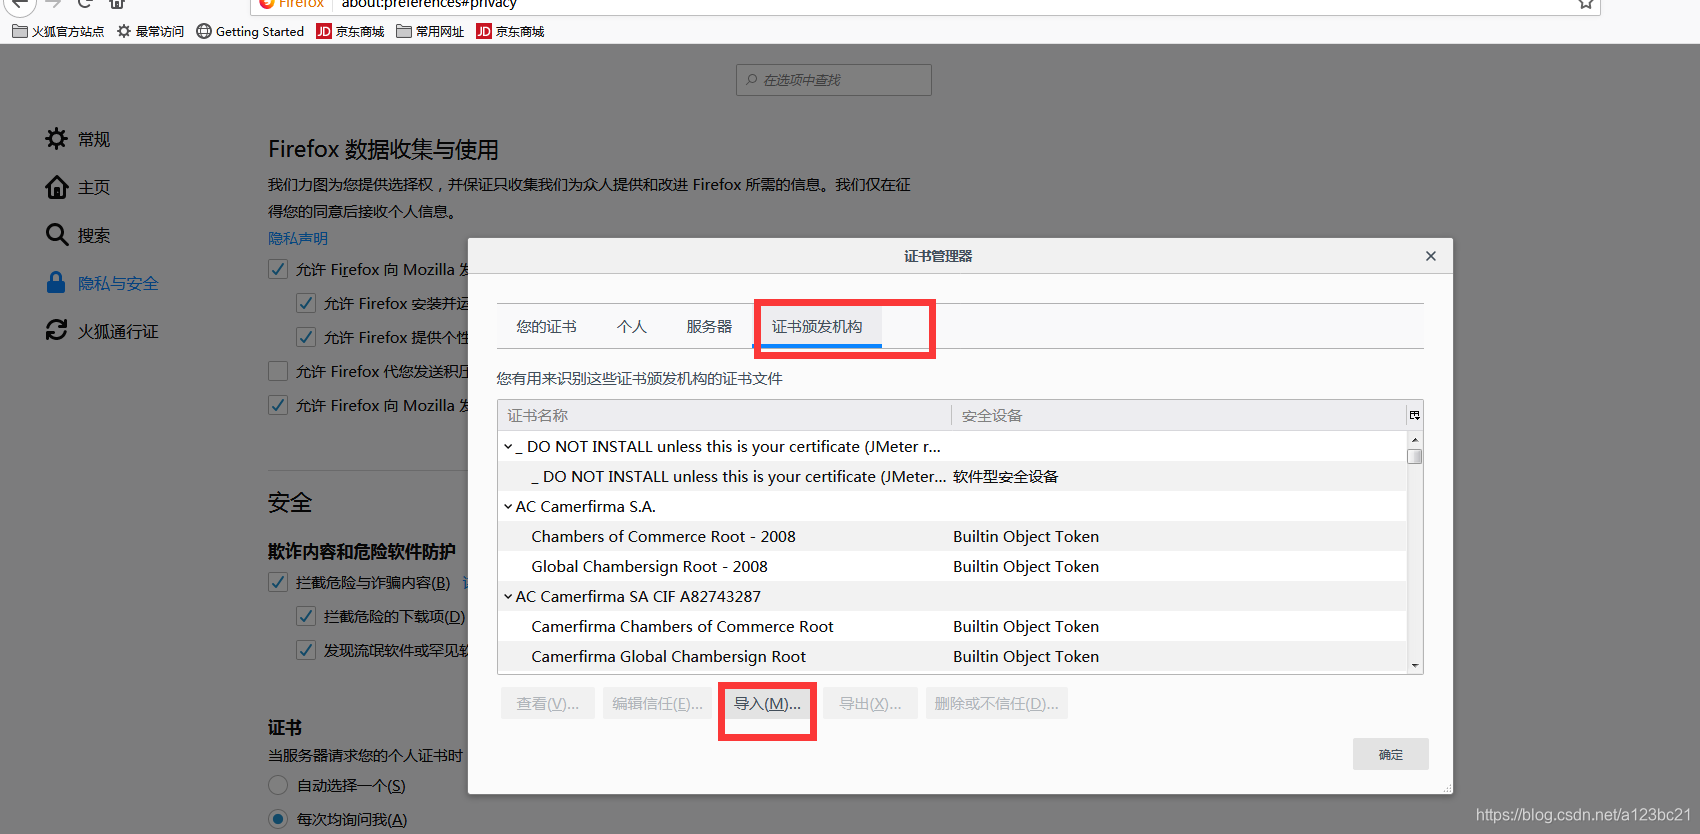Screen dimensions: 1700x834
Task: Select 每次均询问我(A) radio button
Action: pyautogui.click(x=278, y=819)
